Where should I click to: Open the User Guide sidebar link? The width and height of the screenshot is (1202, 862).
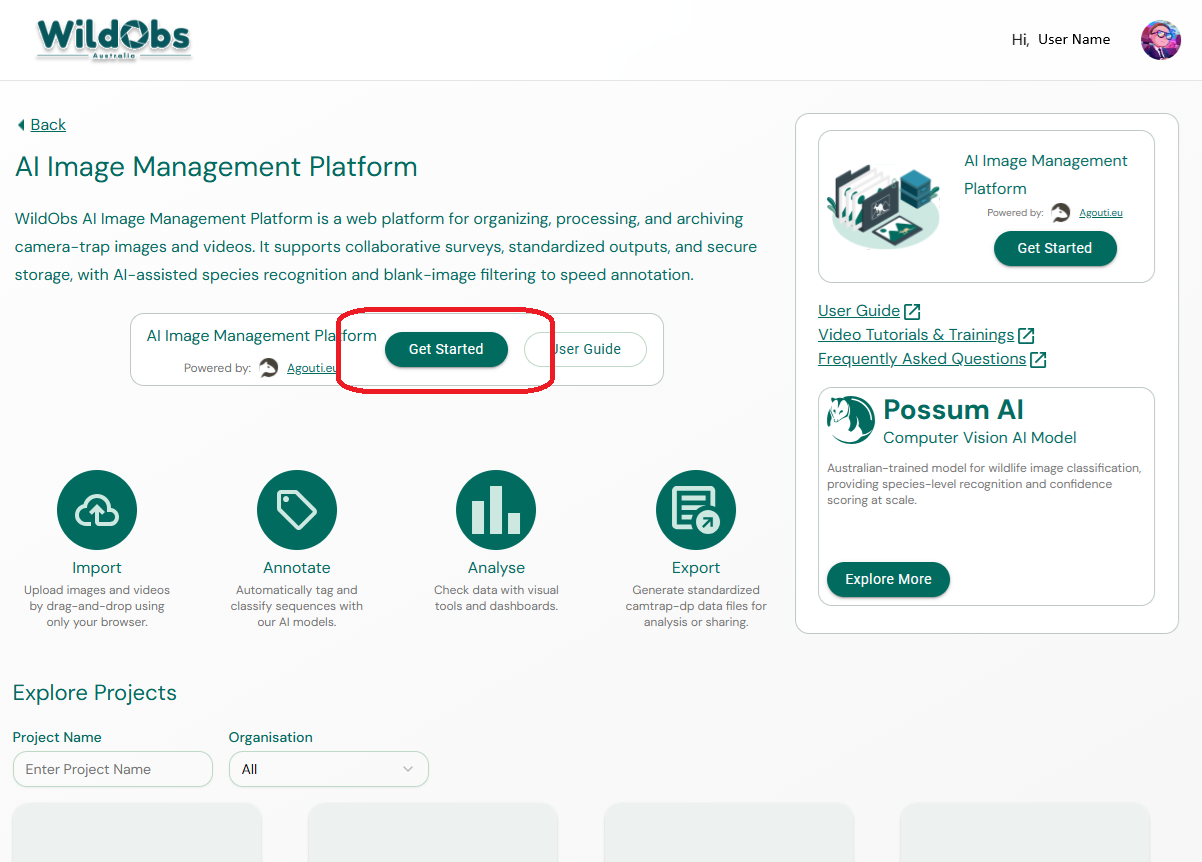click(x=859, y=311)
